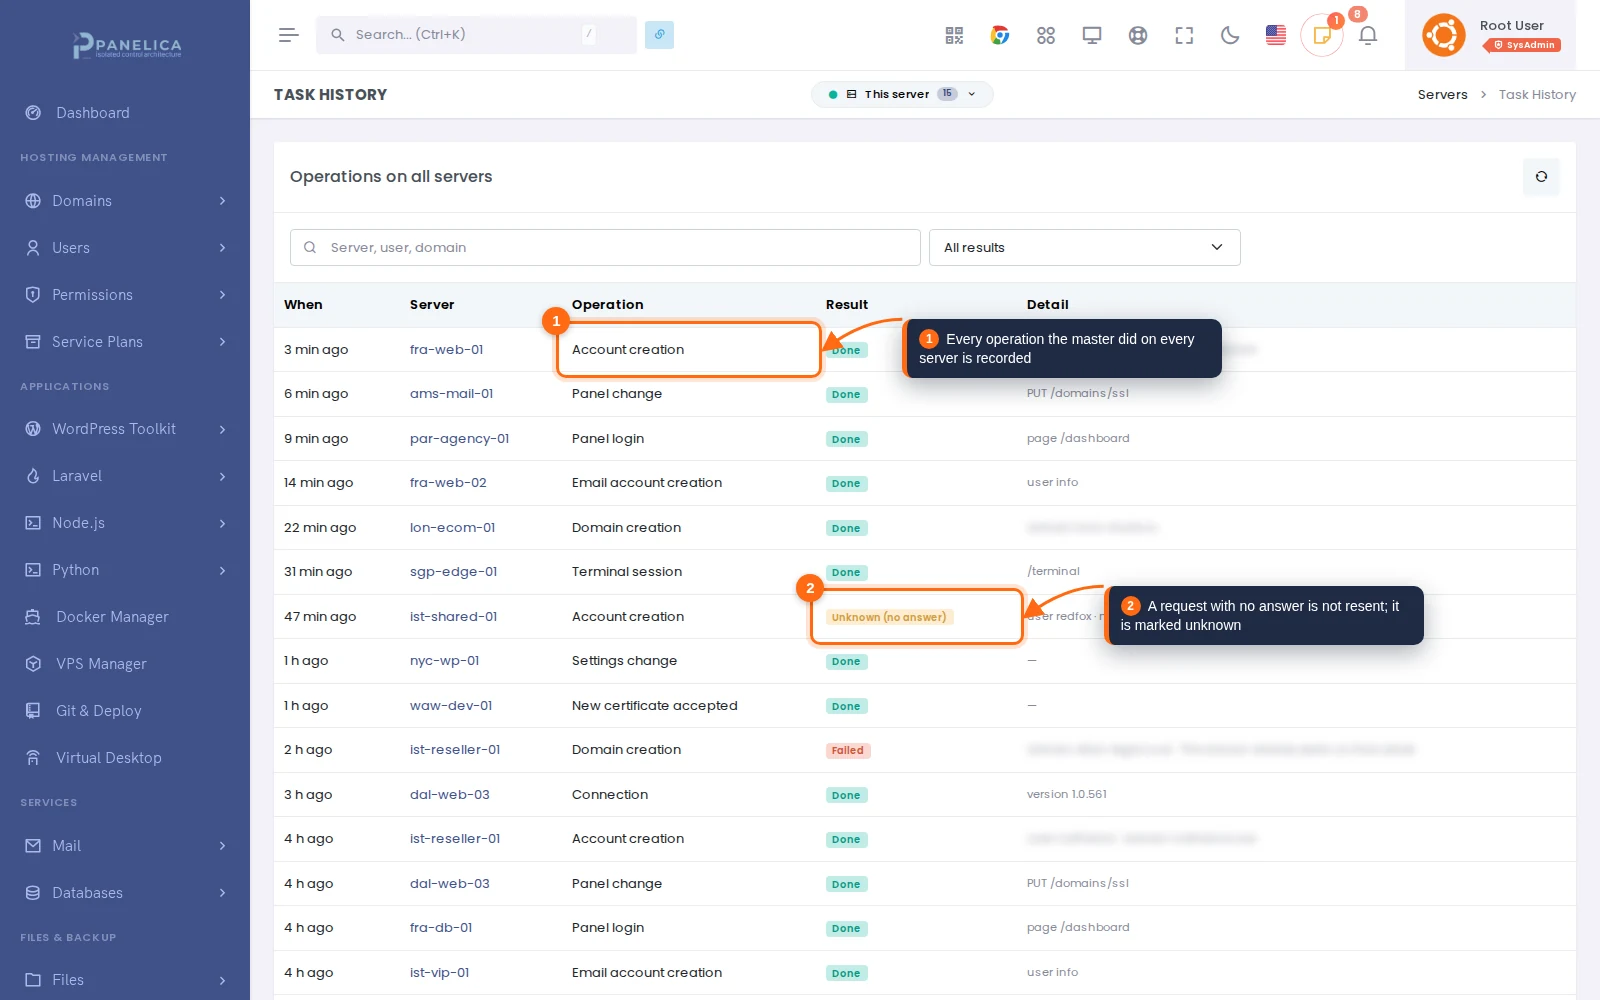Expand Users submenu
The image size is (1600, 1000).
(x=125, y=248)
